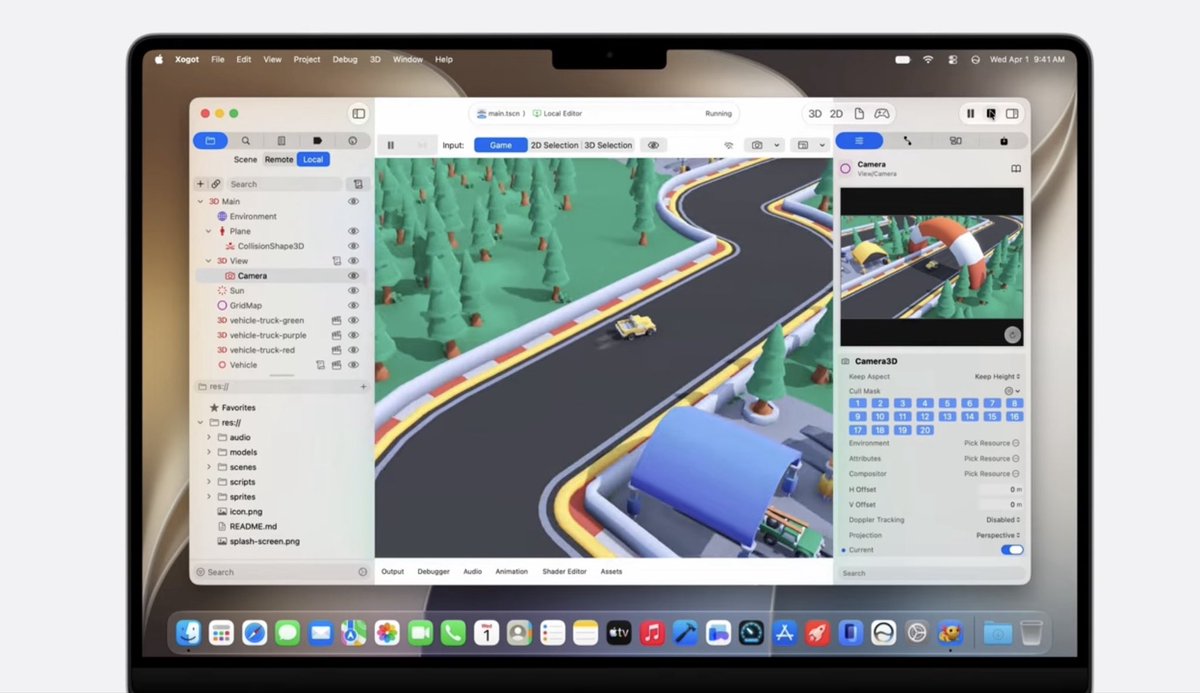Pick a resource for Environment
The height and width of the screenshot is (693, 1200).
(x=991, y=443)
